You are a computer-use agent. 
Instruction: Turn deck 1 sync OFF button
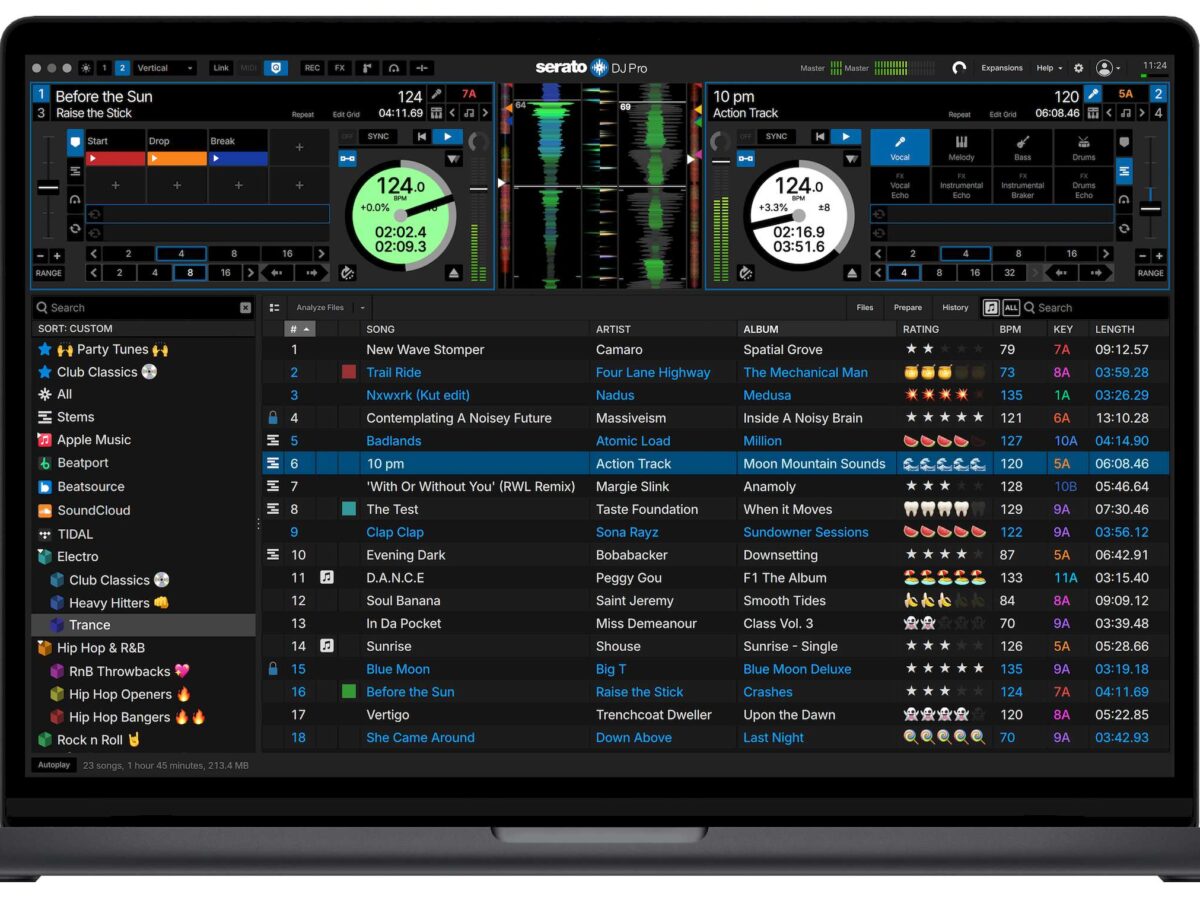pyautogui.click(x=348, y=136)
